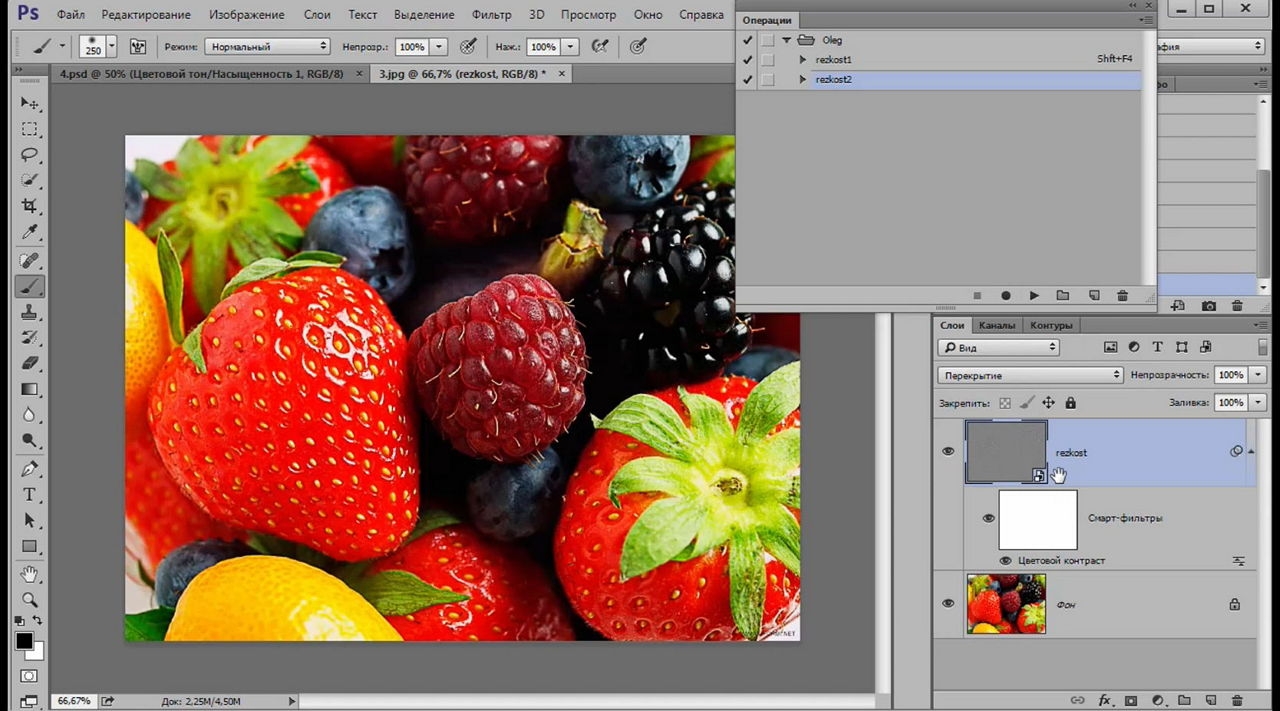Screen dimensions: 1280x711
Task: Delete action with Actions panel trash icon
Action: 1122,296
